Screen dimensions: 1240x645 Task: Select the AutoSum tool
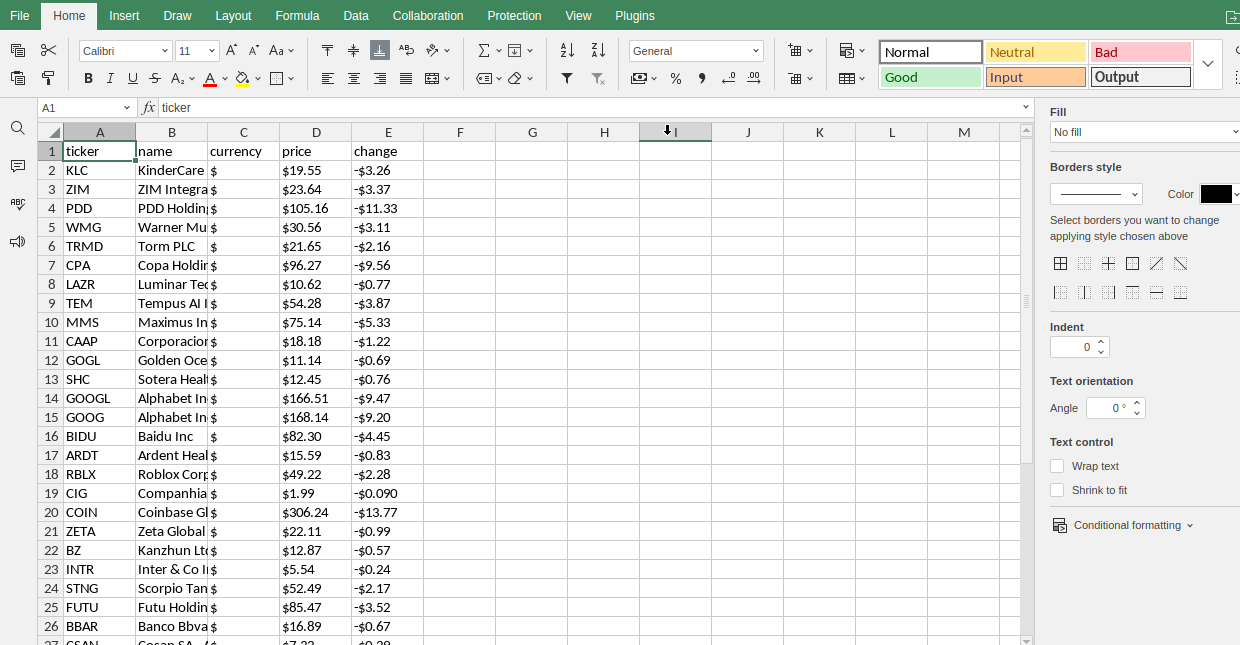484,50
